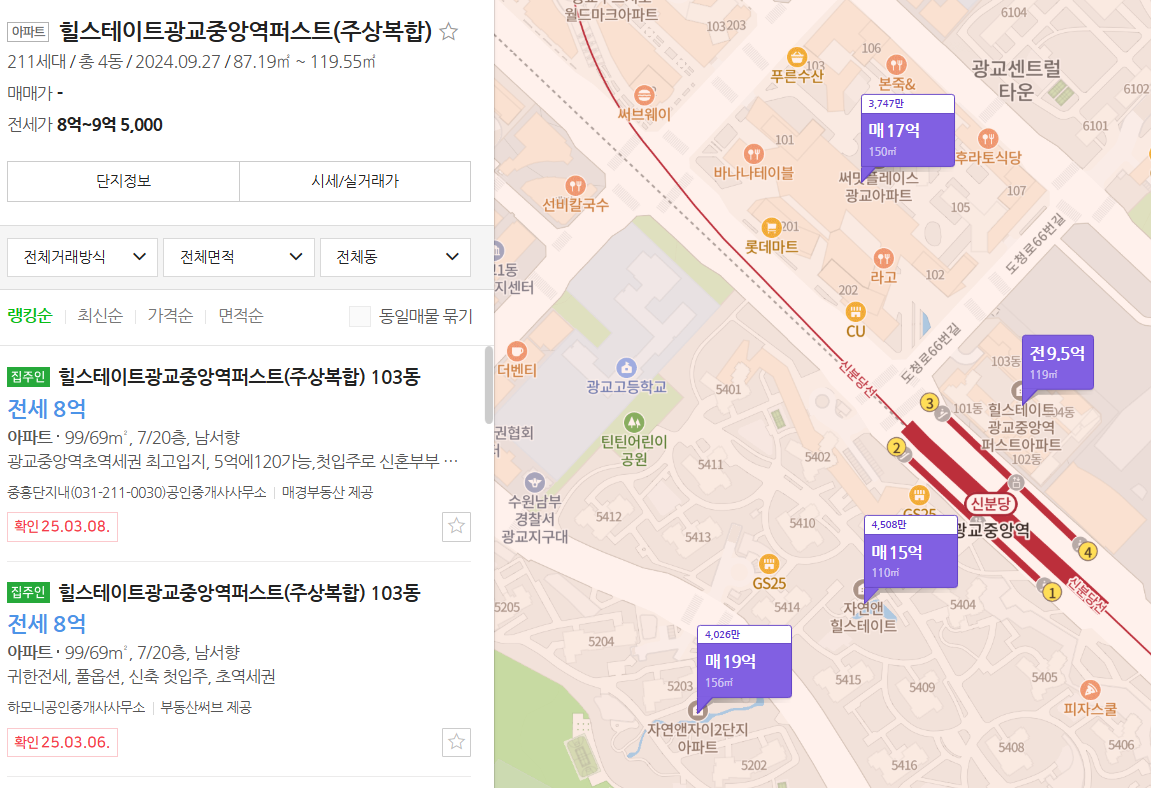
Task: Click 전세 8억 price of 부동산써브 listing
Action: pos(46,624)
